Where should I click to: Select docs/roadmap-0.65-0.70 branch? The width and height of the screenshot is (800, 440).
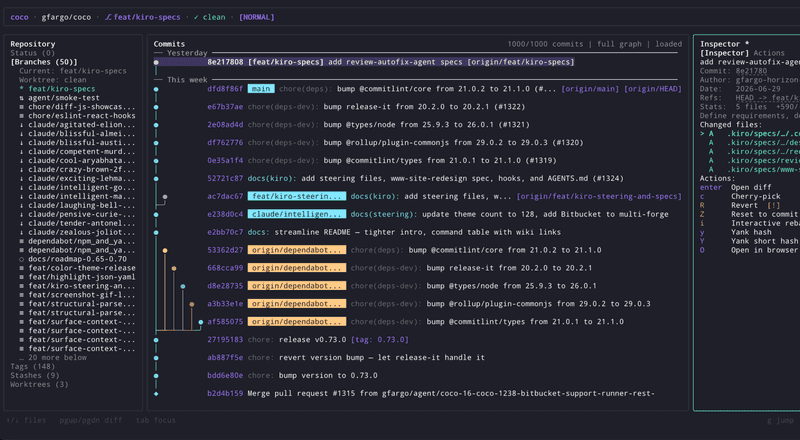73,259
